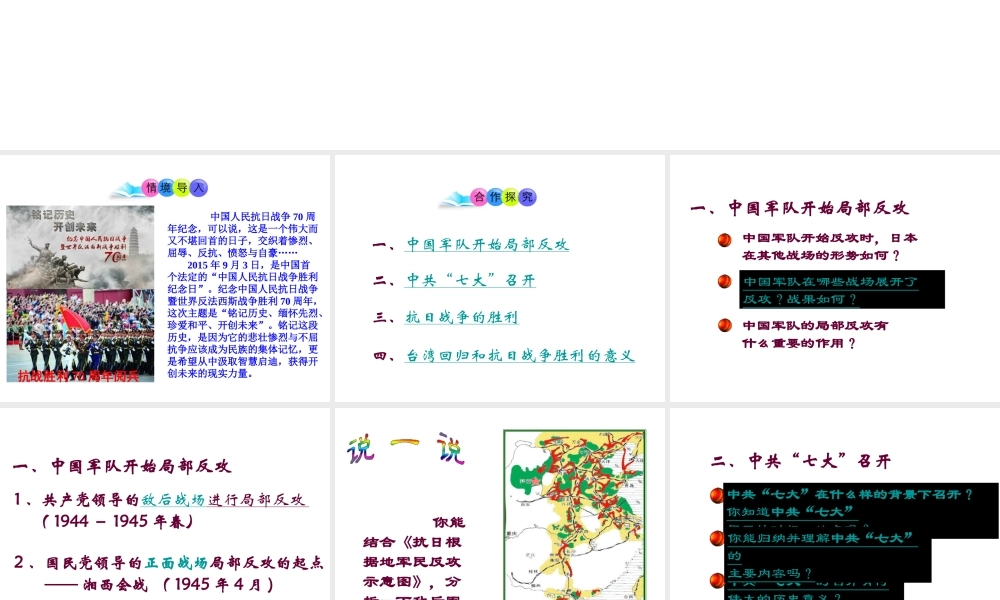Select the 抗日根据地军民反攻示意图 map image
Screen dimensions: 1000x600
(x=575, y=515)
